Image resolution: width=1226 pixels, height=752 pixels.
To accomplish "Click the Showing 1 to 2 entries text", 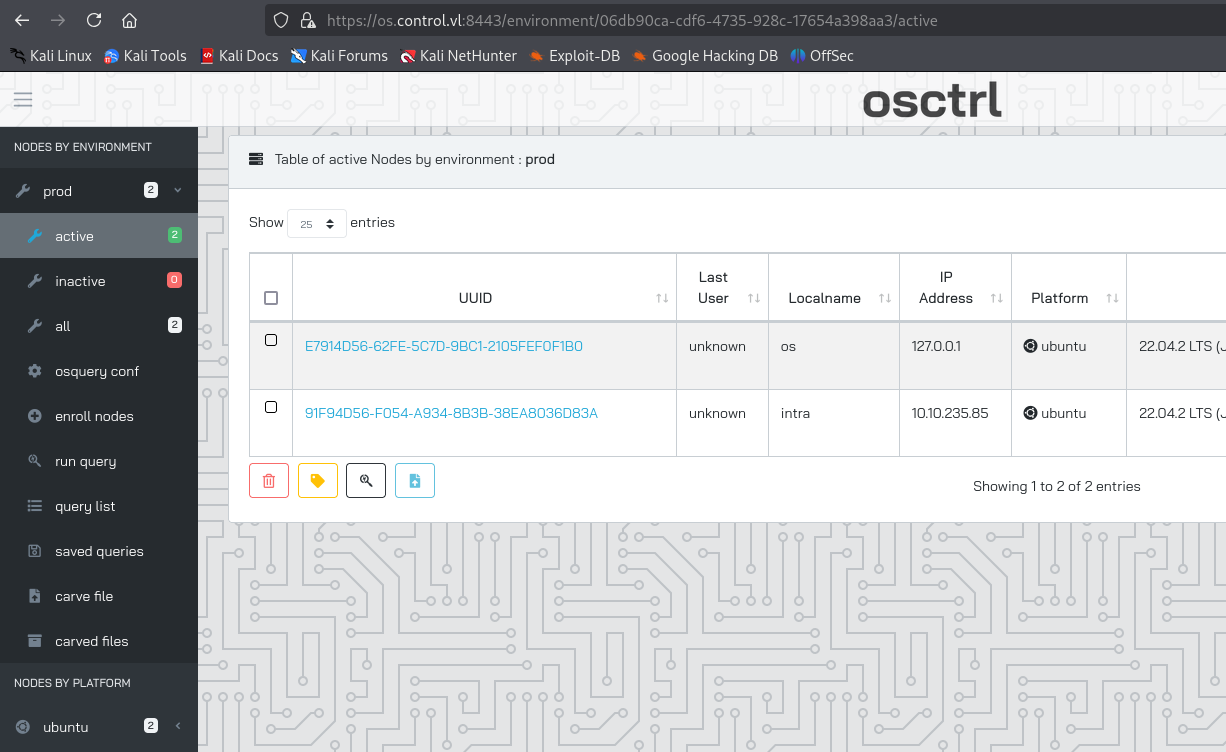I will pyautogui.click(x=1057, y=486).
